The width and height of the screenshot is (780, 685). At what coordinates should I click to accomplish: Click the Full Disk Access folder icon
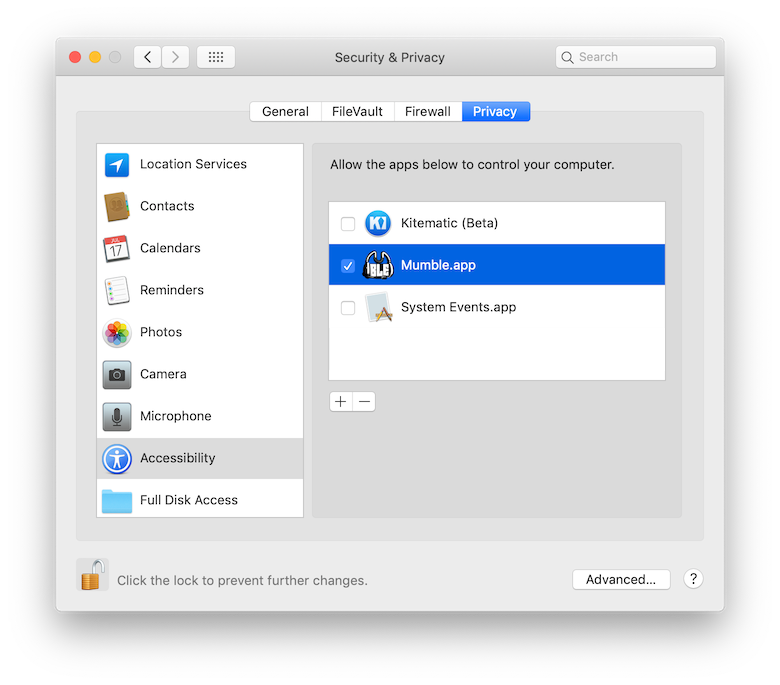117,501
